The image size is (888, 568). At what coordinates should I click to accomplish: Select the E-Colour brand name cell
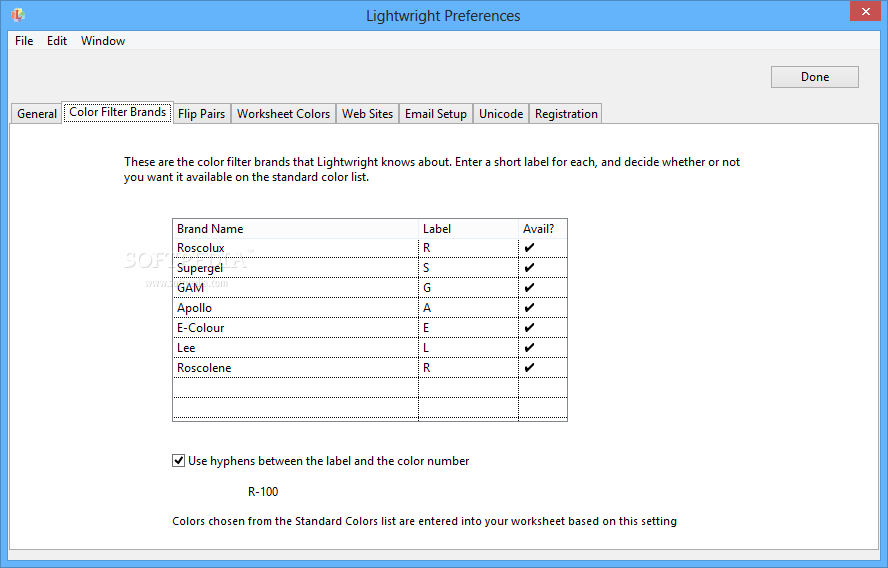point(296,328)
